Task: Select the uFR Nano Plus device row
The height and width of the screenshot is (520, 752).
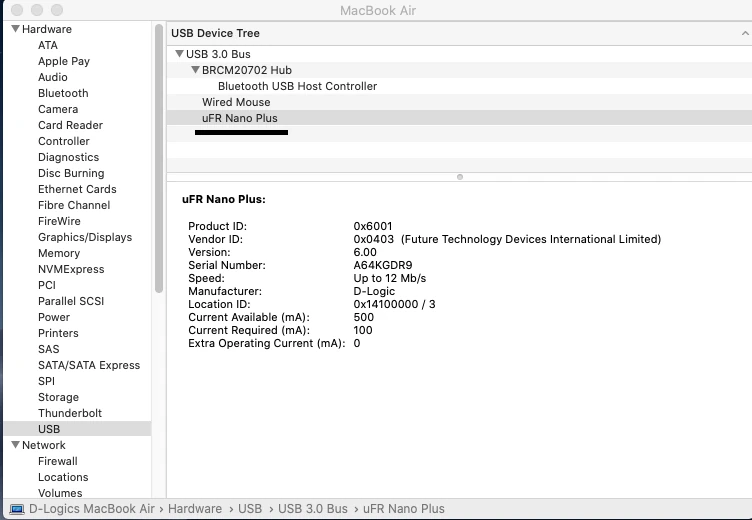Action: [459, 118]
